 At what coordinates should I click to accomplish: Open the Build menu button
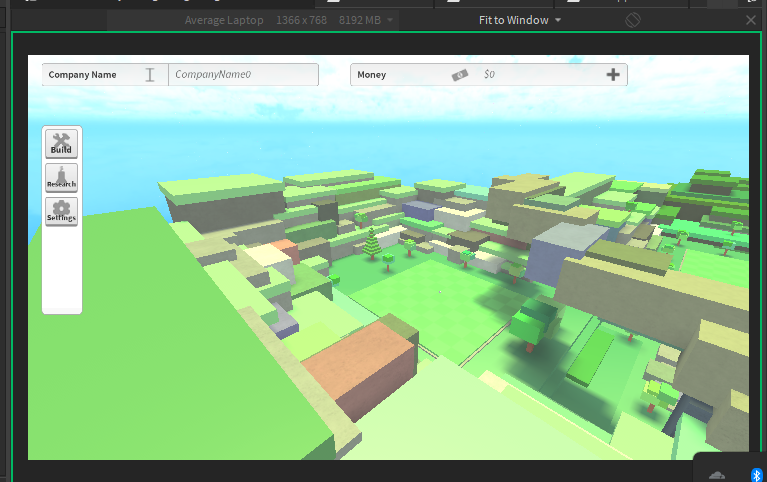point(61,143)
